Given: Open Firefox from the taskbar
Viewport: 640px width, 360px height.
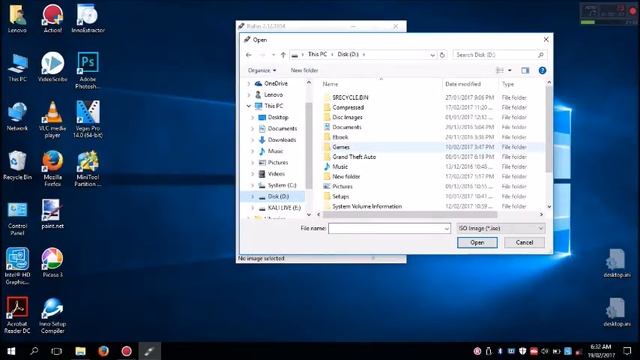Looking at the screenshot, I should (x=103, y=351).
